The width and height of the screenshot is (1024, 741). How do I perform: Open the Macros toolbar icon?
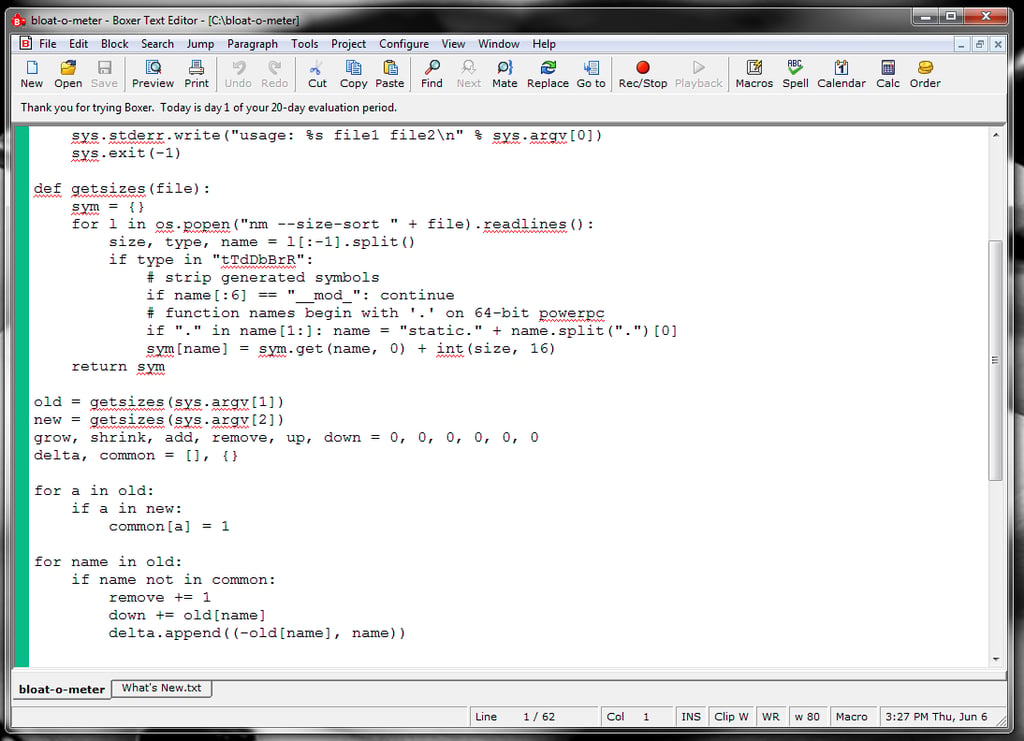(754, 74)
